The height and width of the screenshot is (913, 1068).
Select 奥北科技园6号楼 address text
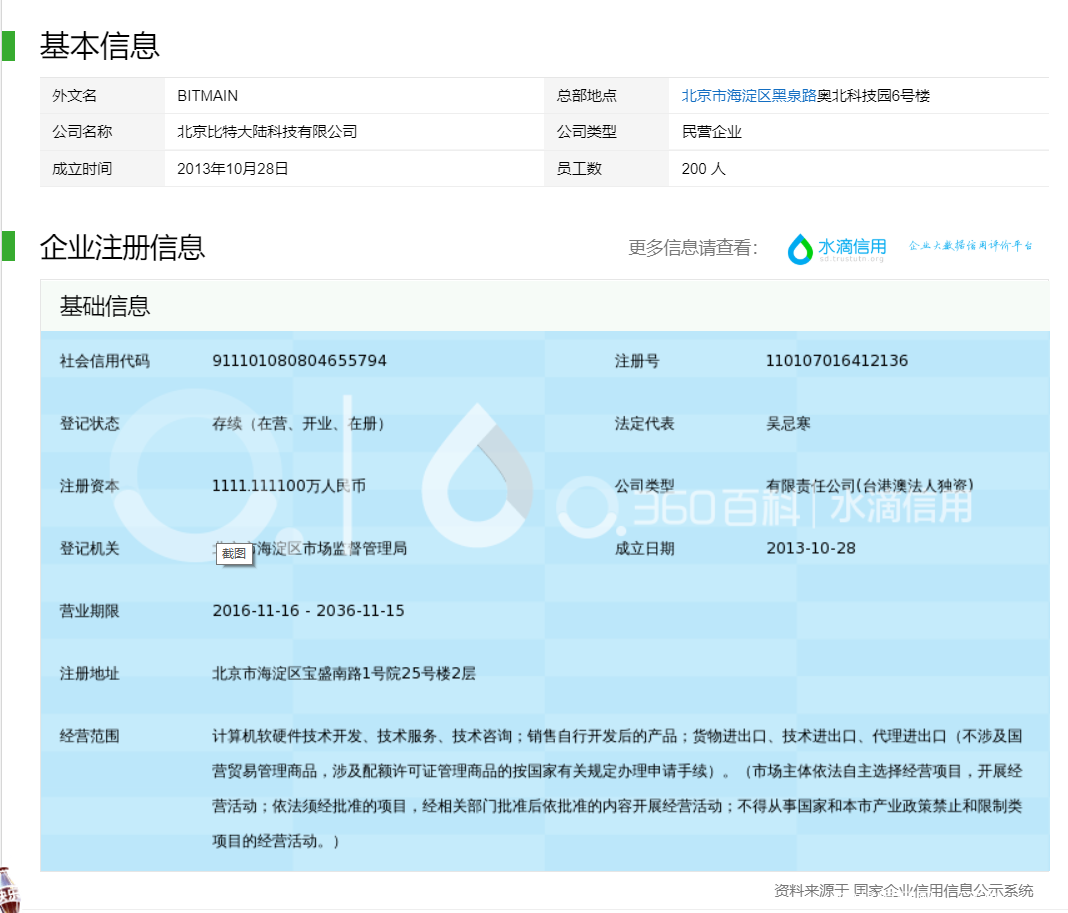(x=873, y=96)
